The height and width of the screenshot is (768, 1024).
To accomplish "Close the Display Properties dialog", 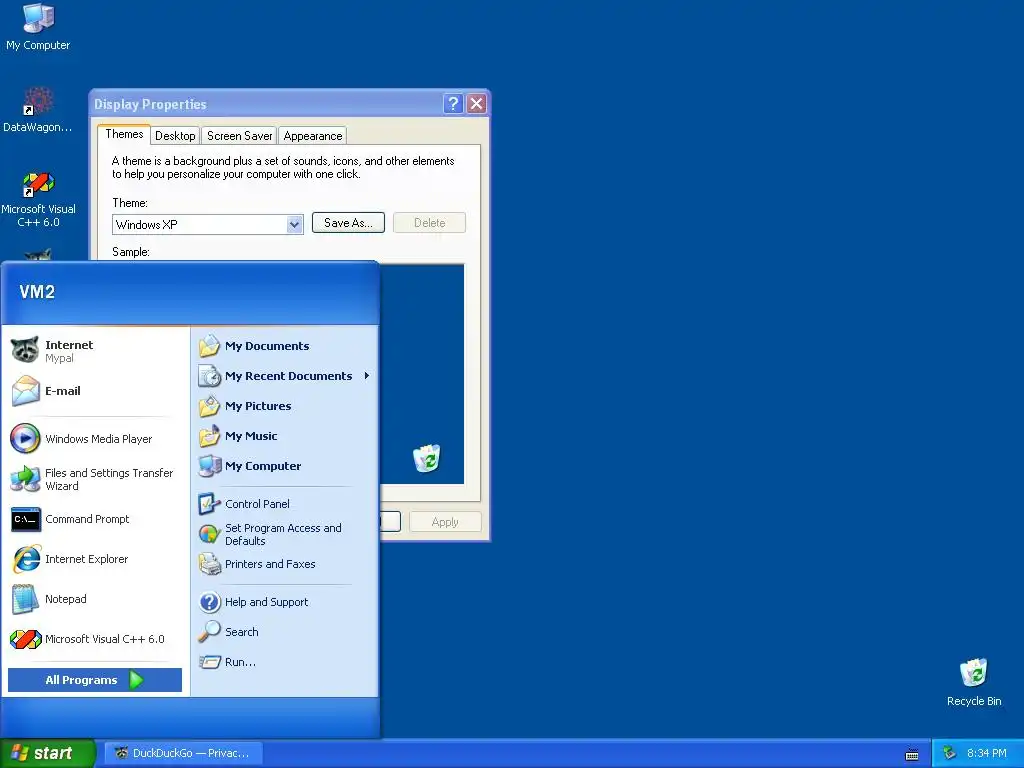I will point(477,104).
